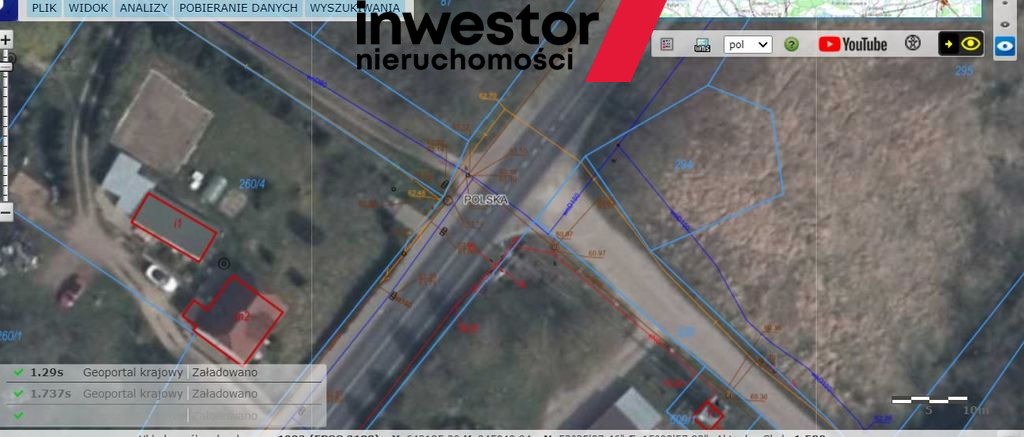Open the WYSZUKIWANIA menu

(x=355, y=8)
